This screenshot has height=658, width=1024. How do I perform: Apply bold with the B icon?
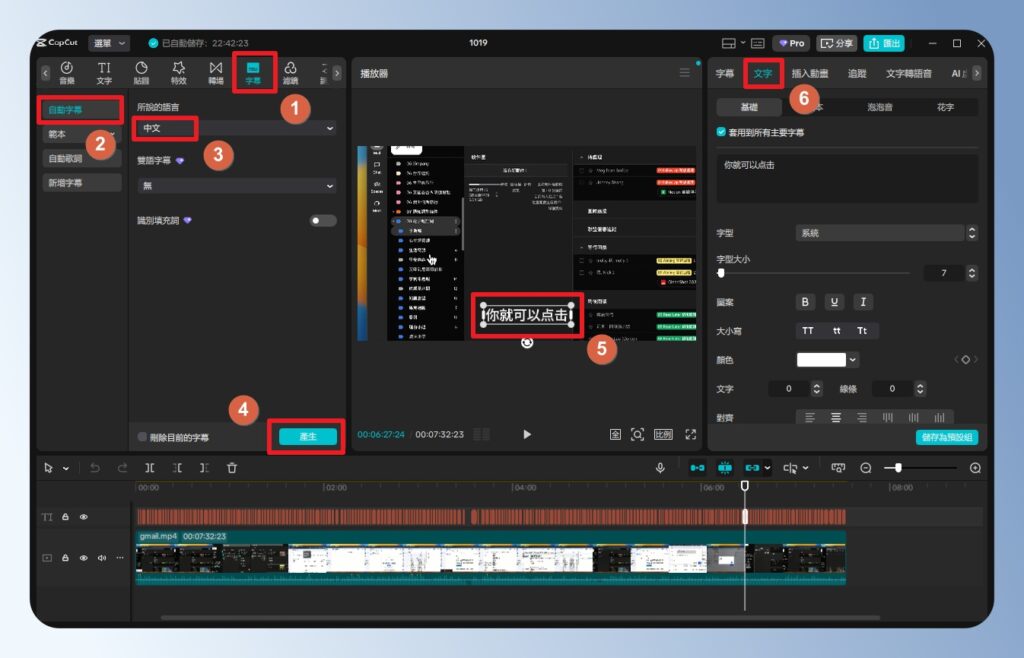point(806,302)
